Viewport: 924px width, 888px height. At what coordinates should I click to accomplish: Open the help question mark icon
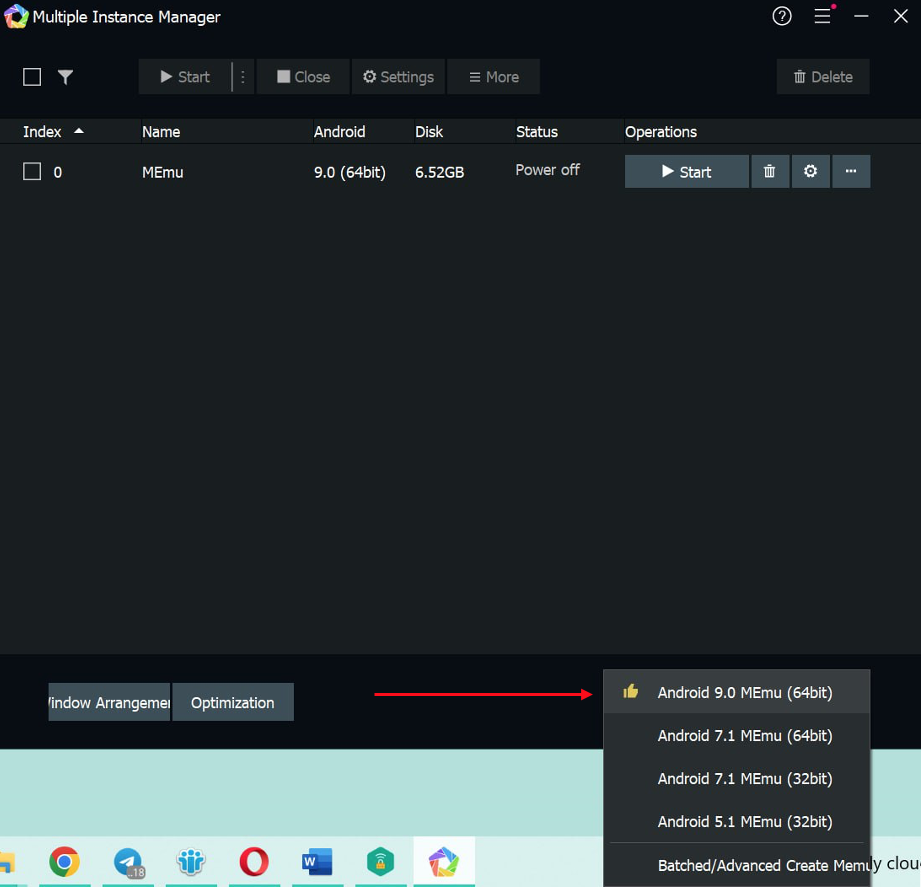[781, 16]
